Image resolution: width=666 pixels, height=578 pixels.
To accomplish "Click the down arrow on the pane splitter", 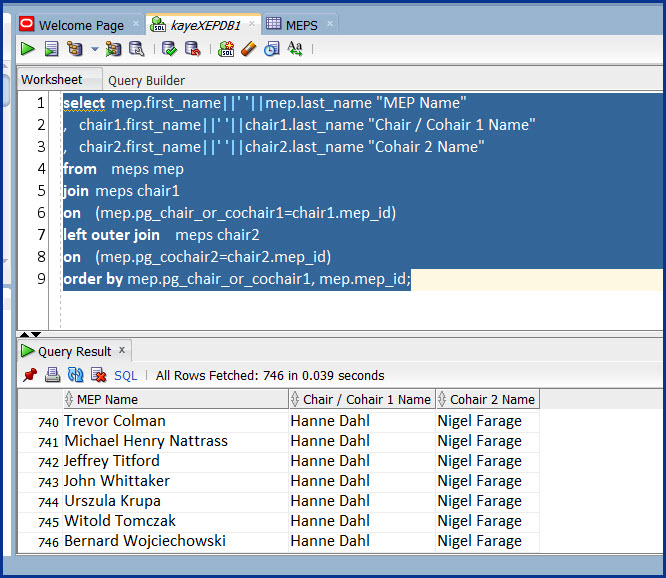I will (x=36, y=335).
